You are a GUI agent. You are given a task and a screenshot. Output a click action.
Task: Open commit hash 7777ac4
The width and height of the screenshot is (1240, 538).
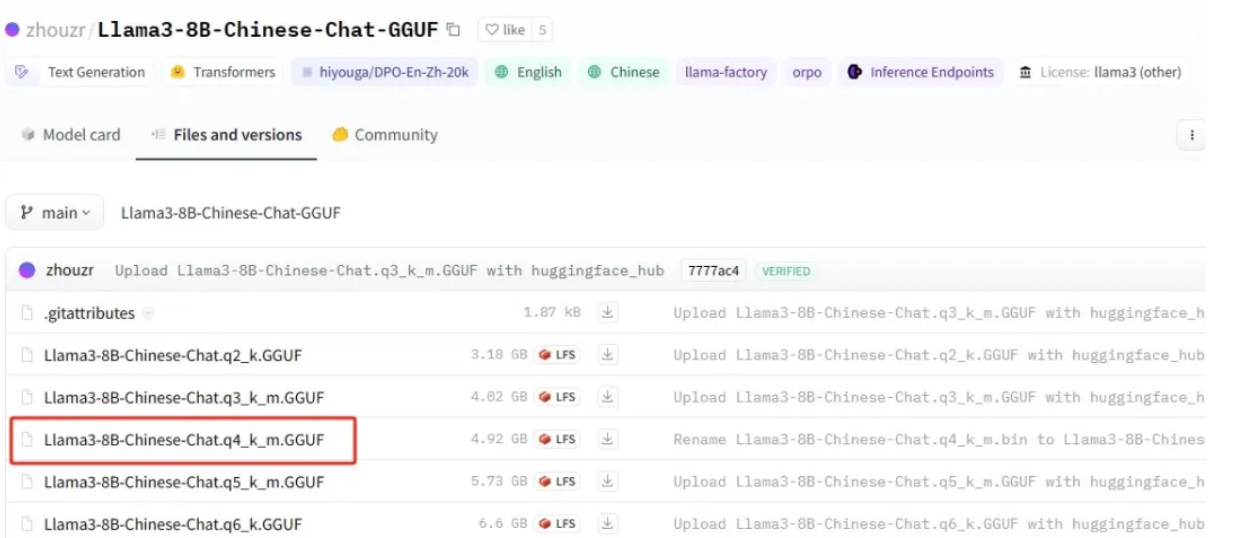click(714, 271)
